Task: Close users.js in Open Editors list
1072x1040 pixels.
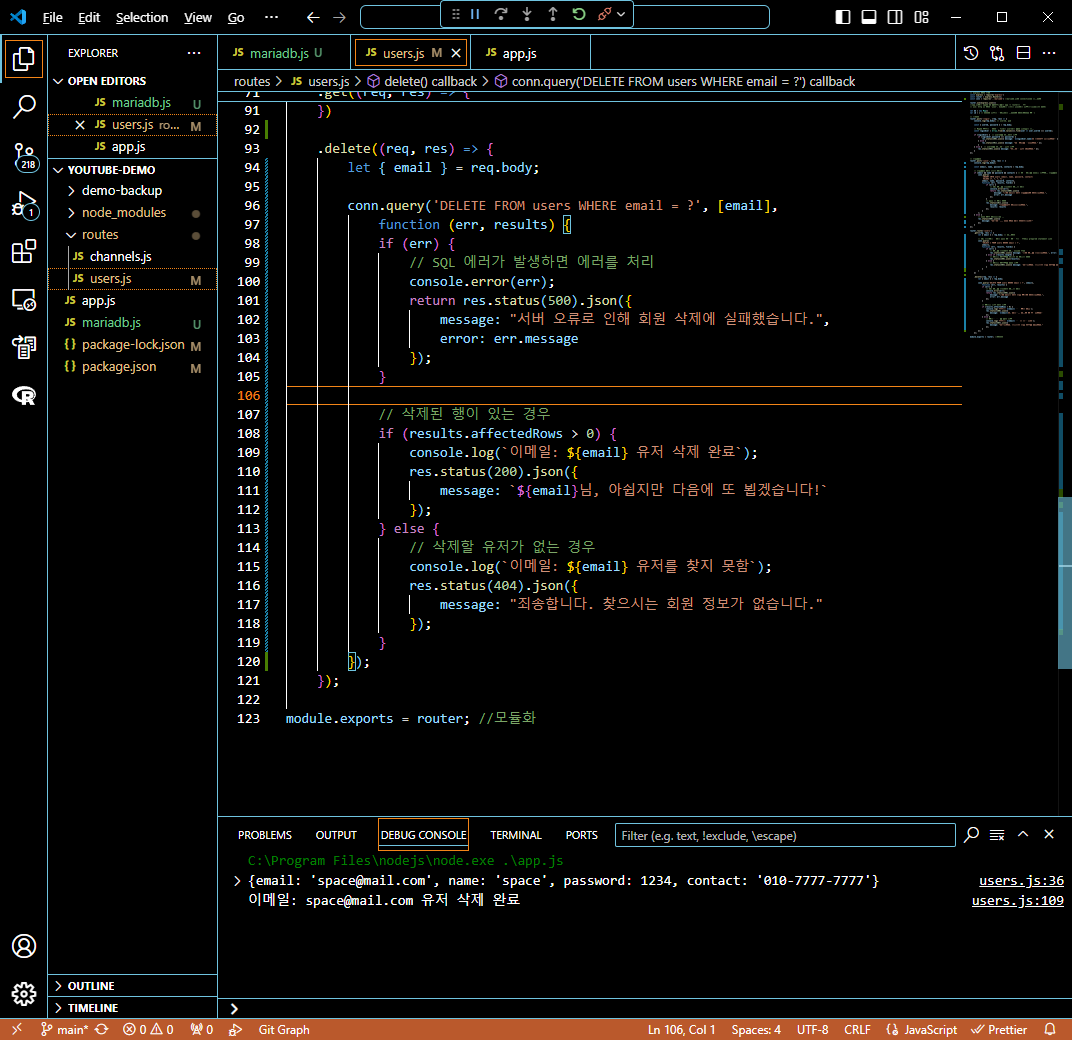Action: [80, 125]
